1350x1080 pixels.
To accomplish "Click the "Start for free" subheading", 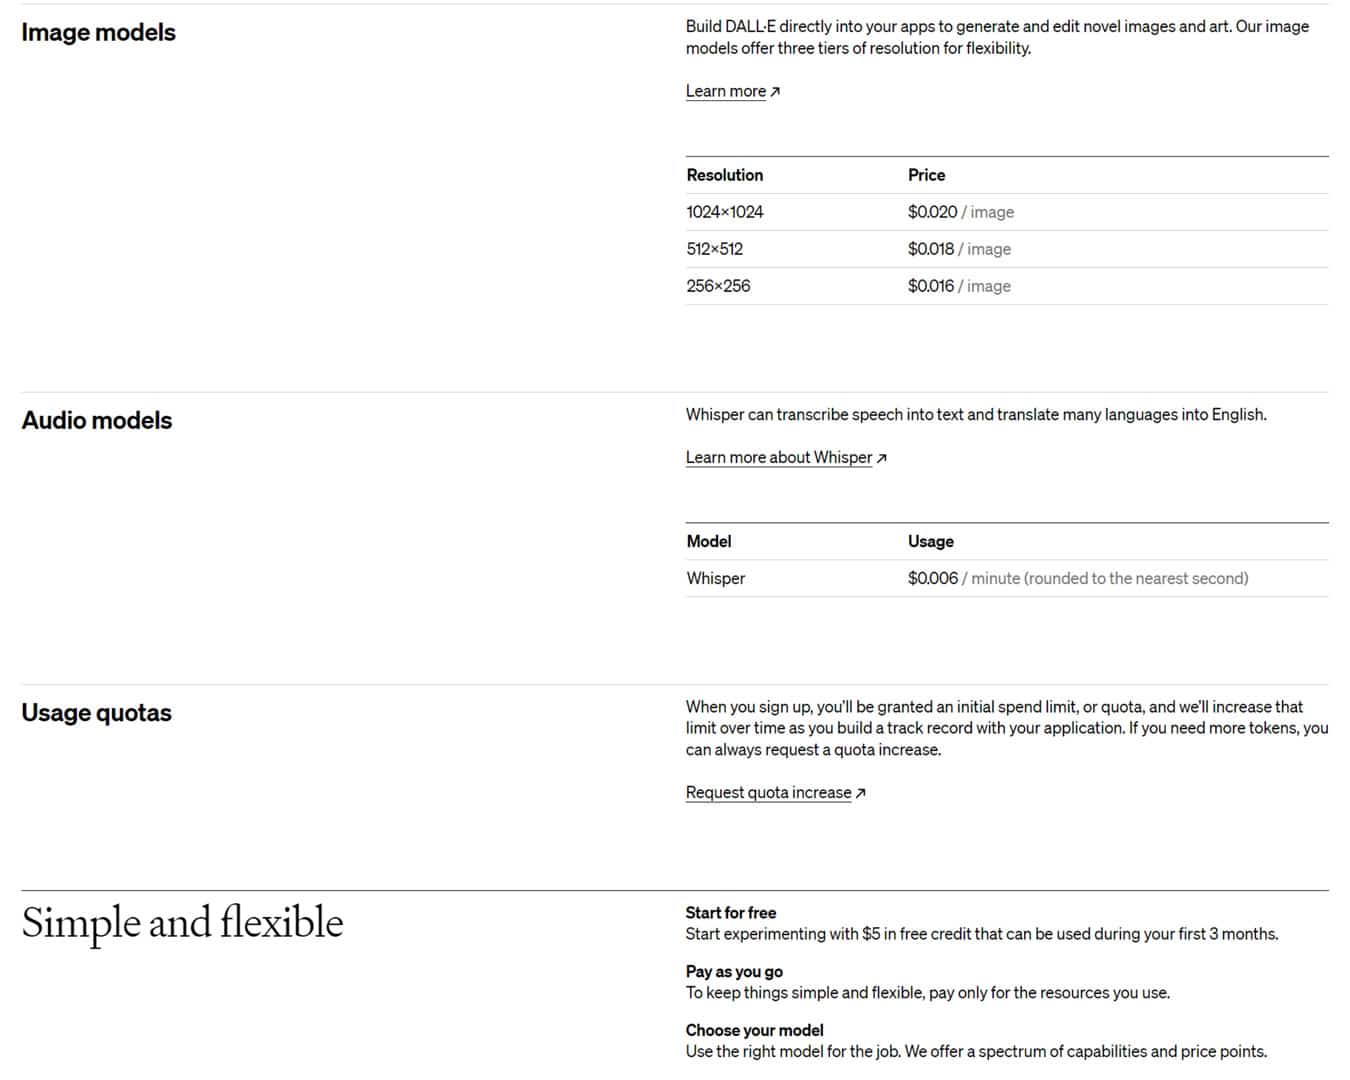I will [731, 912].
